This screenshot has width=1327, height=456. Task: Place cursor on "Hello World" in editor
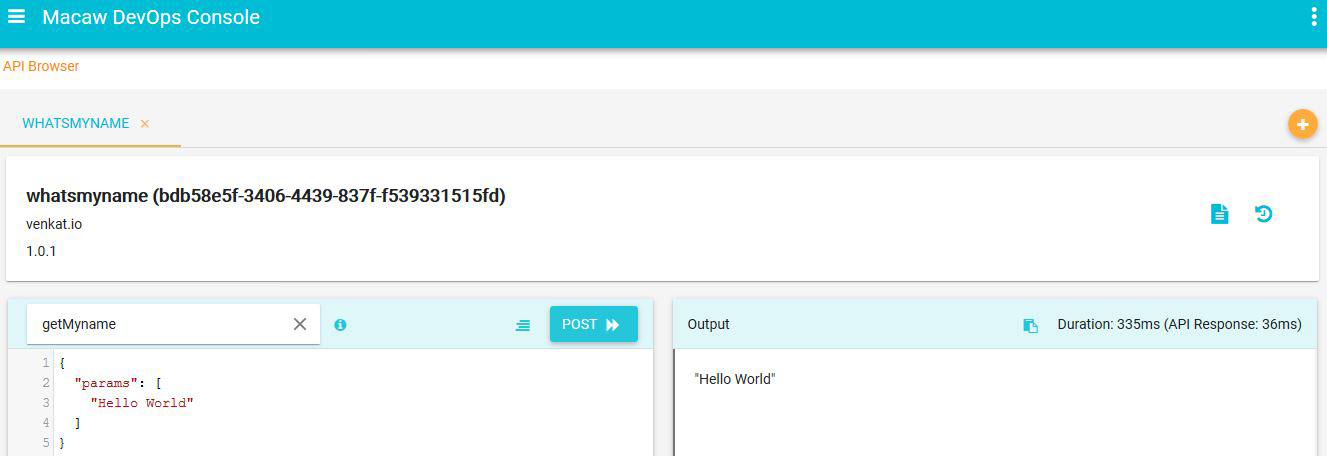click(x=141, y=402)
